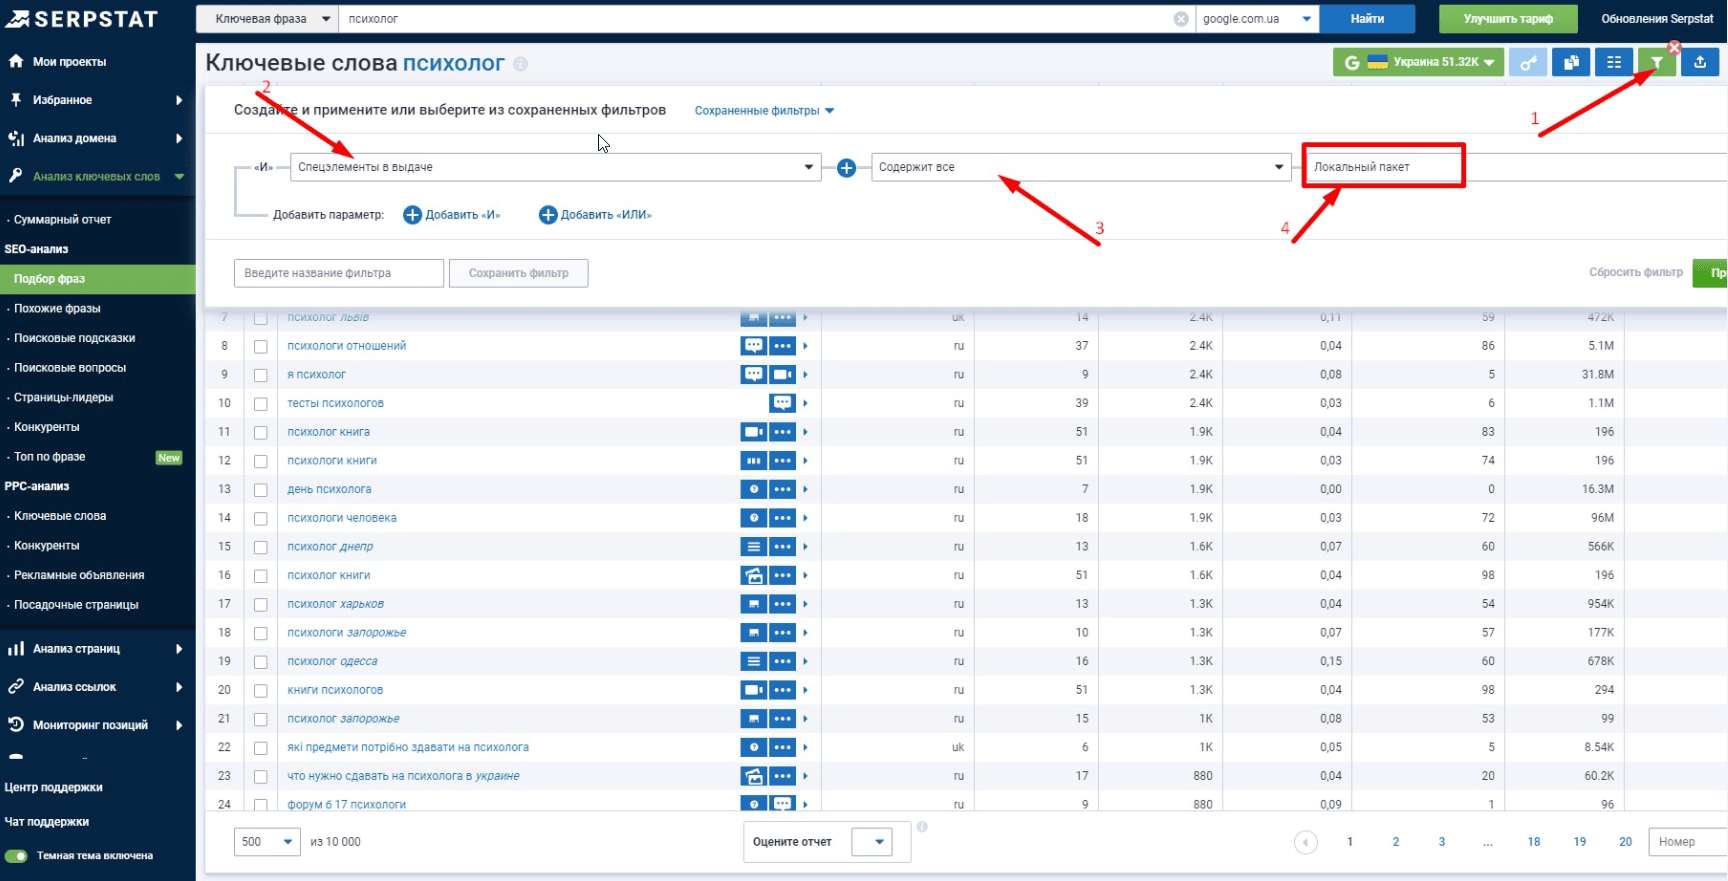Click the copy to clipboard icon button
The height and width of the screenshot is (881, 1728).
pos(1571,63)
